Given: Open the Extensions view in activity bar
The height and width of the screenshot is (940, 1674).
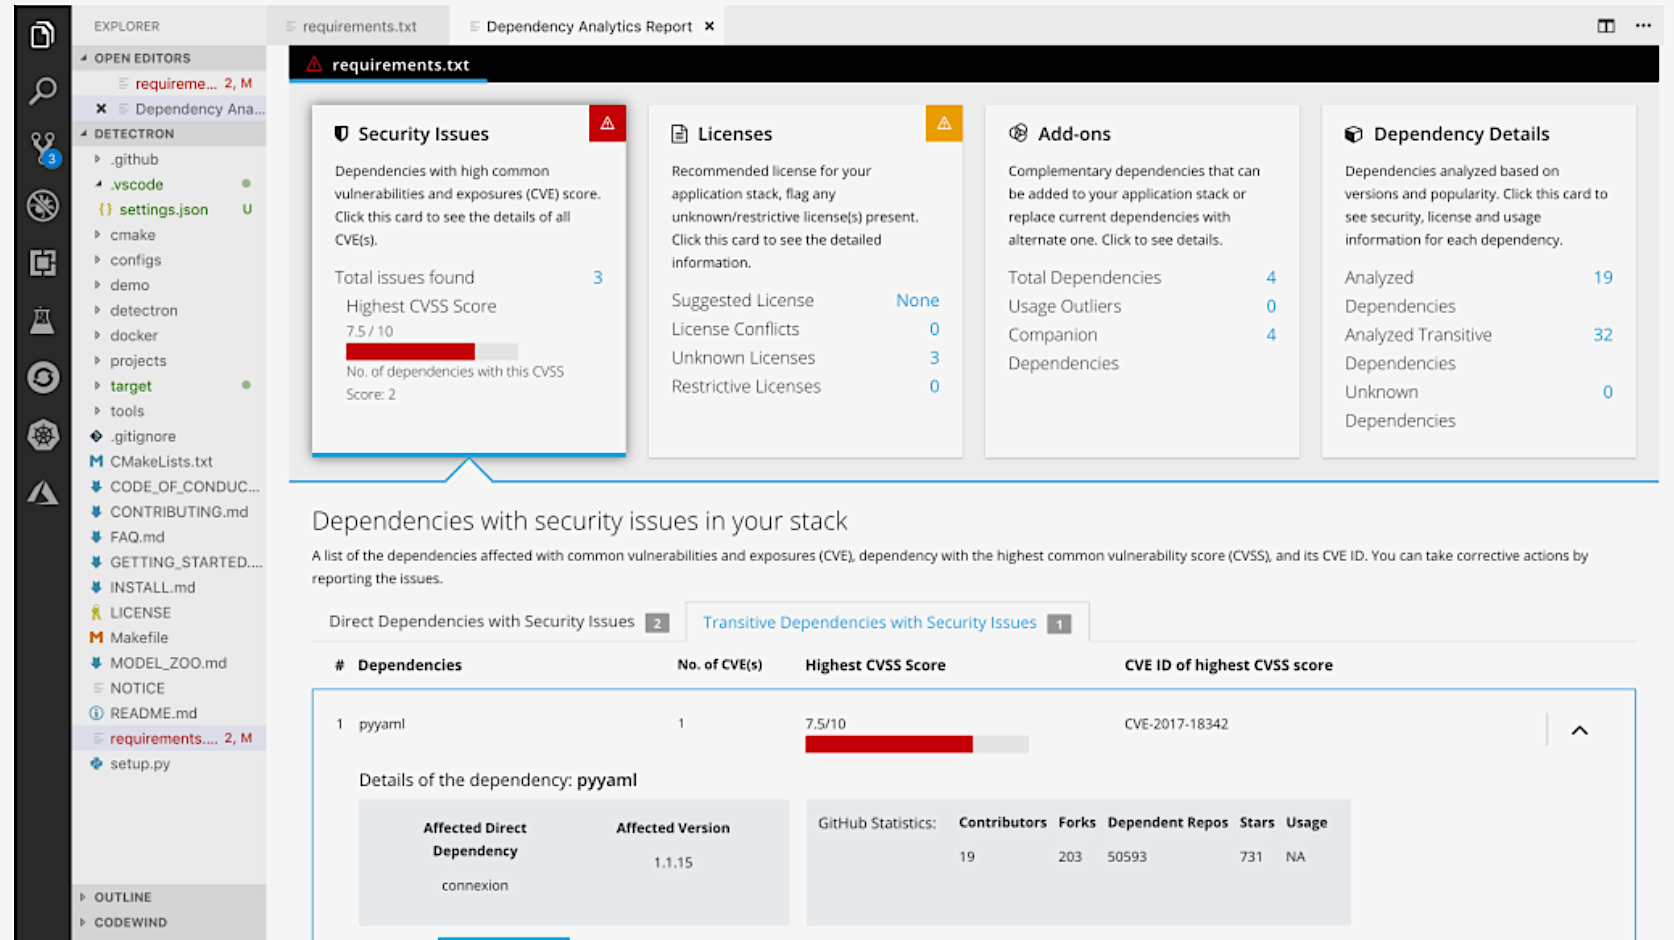Looking at the screenshot, I should tap(42, 263).
